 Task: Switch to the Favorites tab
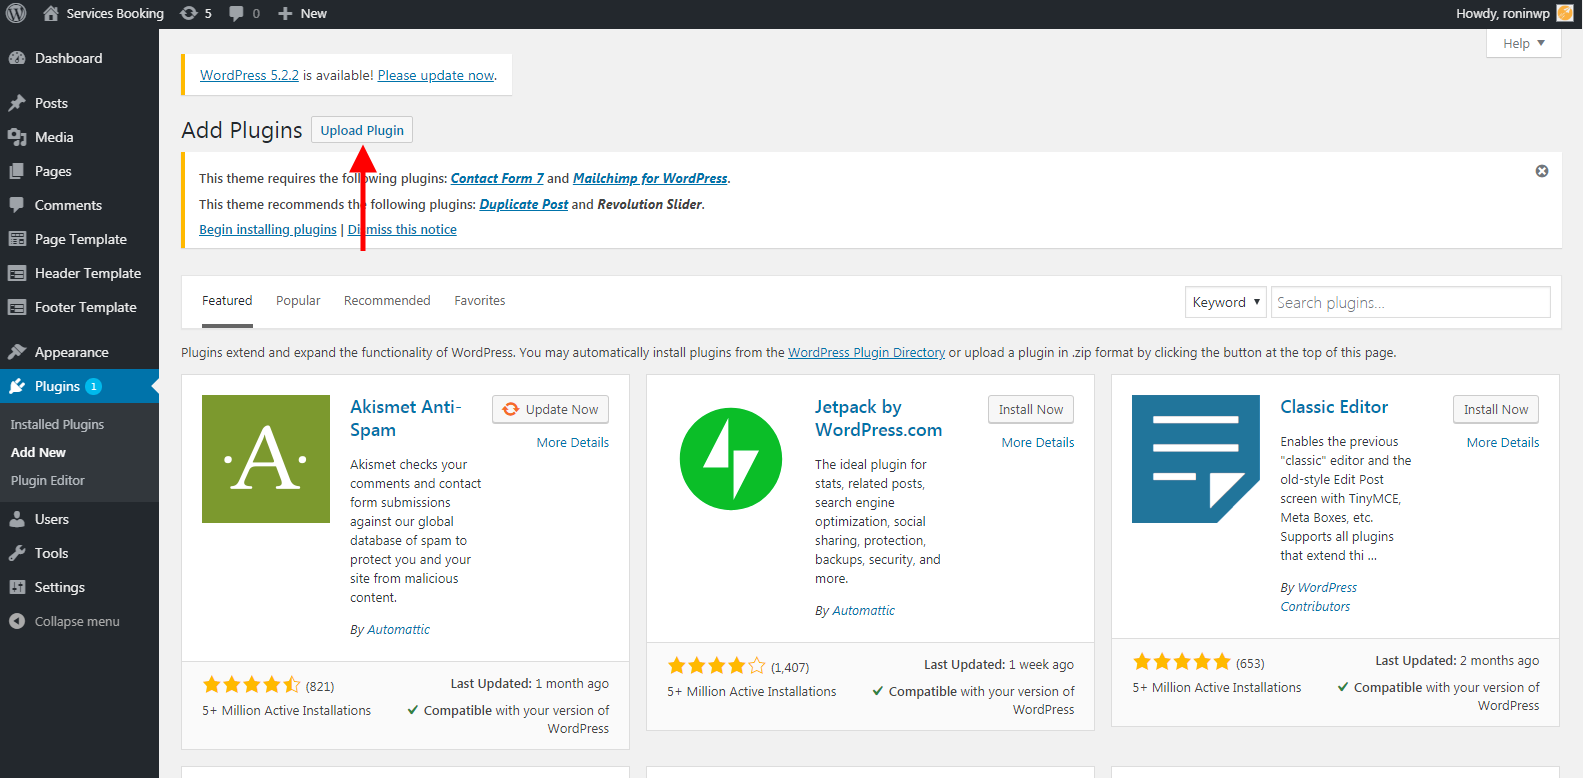480,300
